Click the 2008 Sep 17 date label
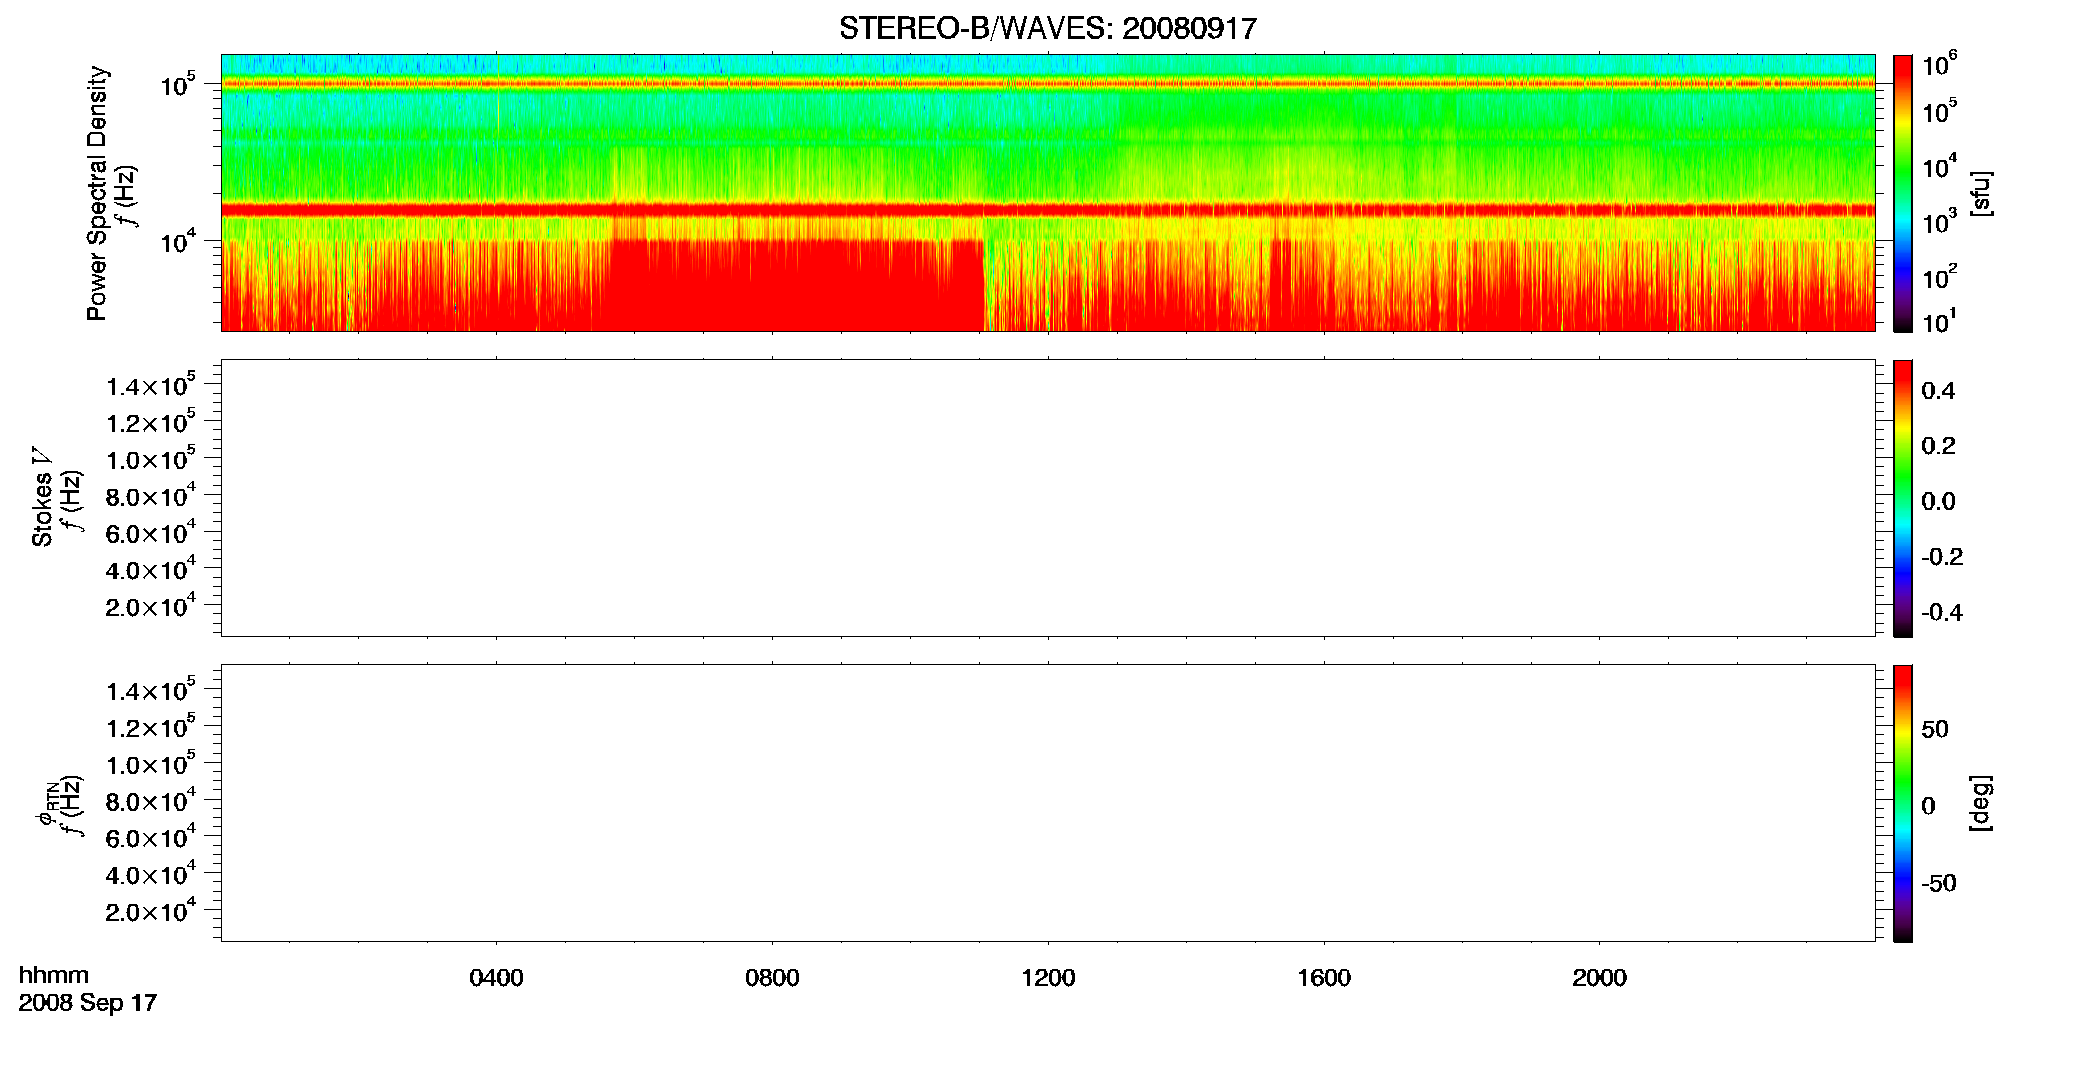 point(88,1003)
